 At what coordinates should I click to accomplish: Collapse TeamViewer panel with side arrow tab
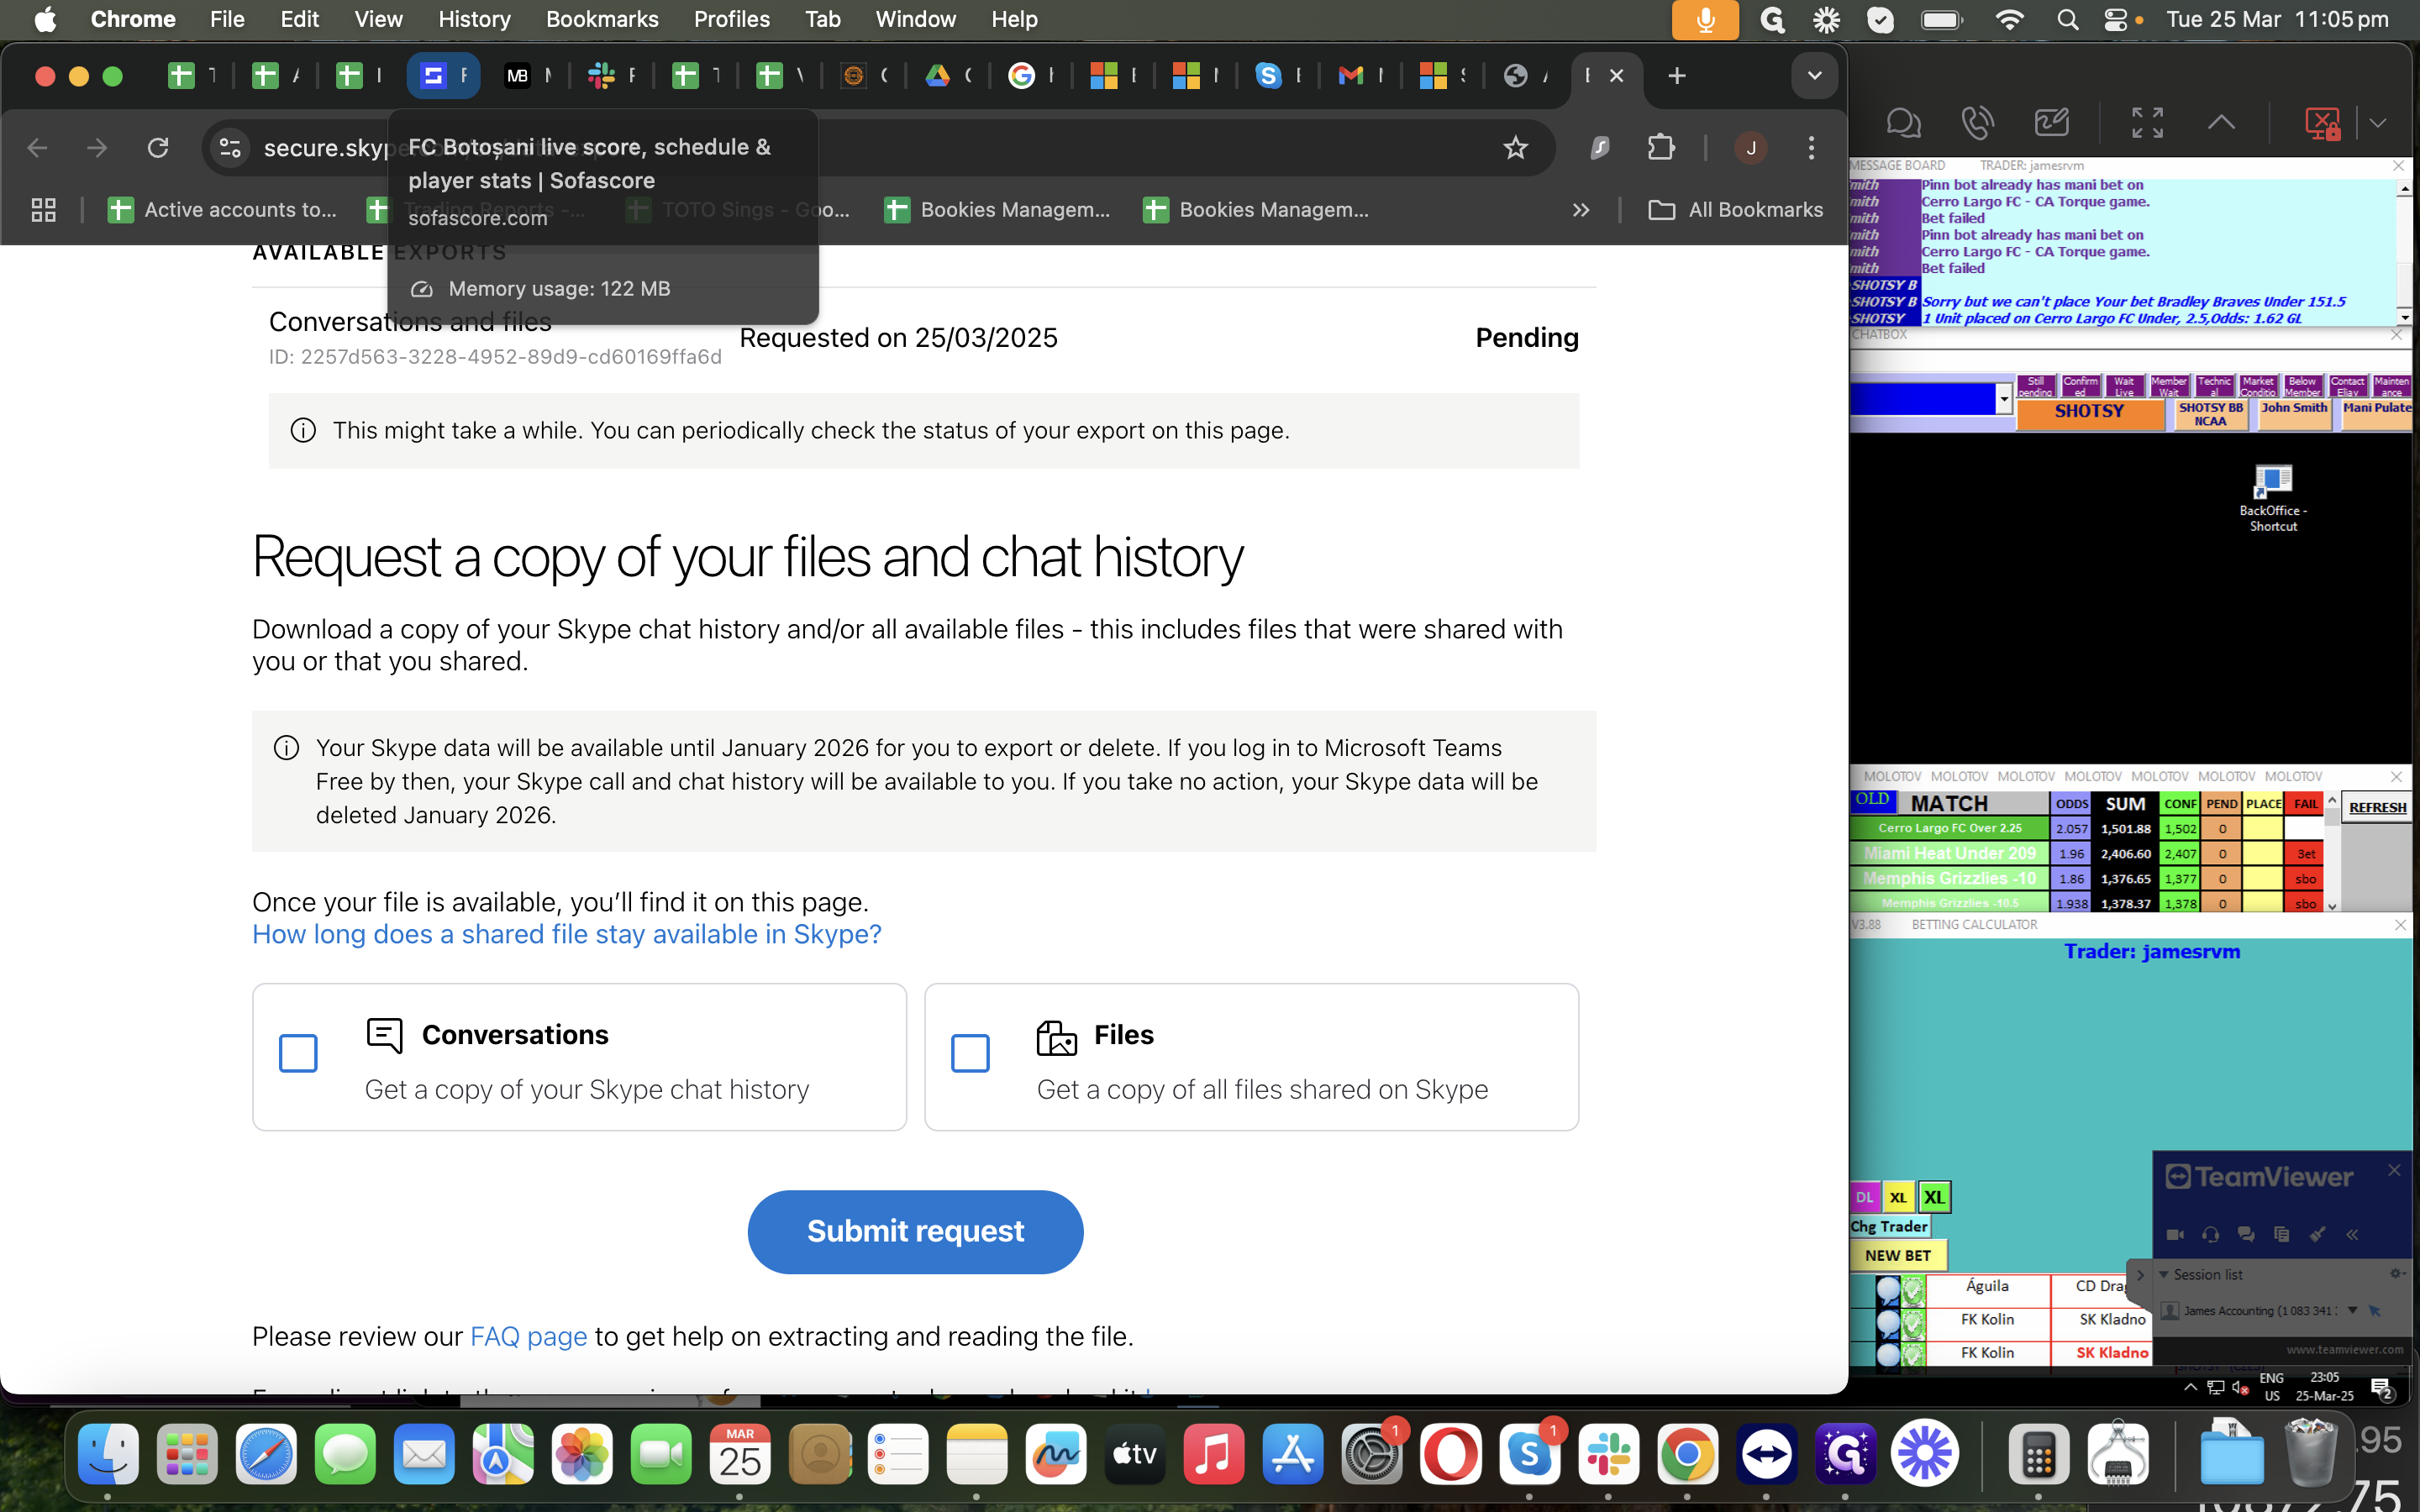tap(2139, 1275)
